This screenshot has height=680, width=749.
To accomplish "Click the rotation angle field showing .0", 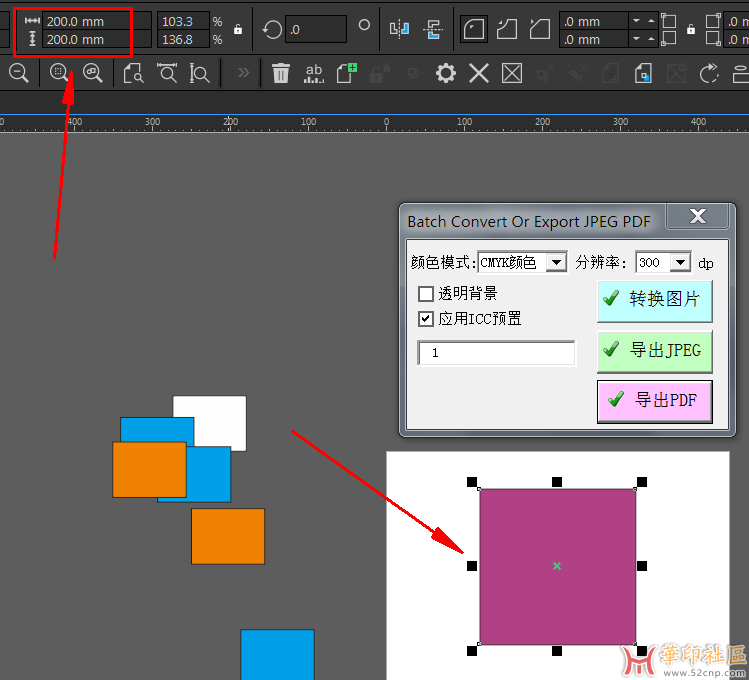I will pos(316,30).
